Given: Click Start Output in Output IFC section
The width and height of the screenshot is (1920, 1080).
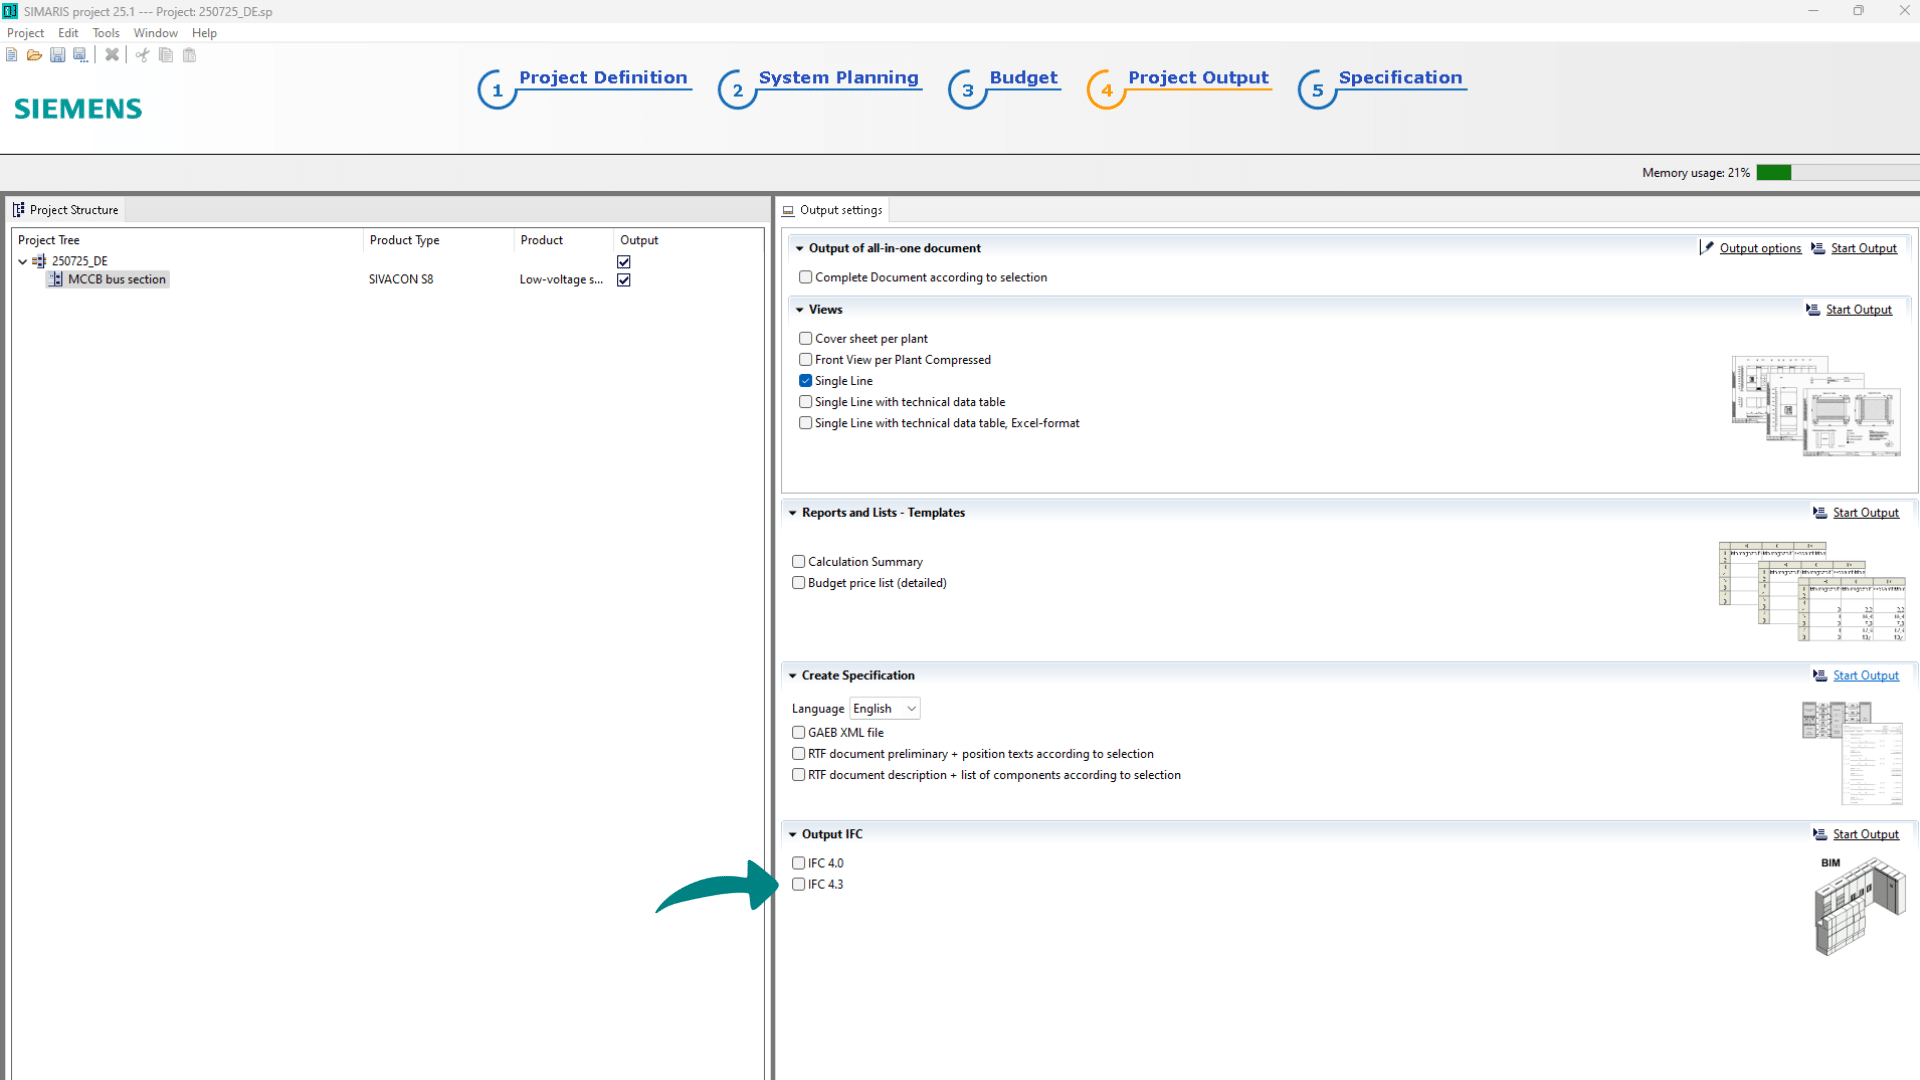Looking at the screenshot, I should (1865, 835).
